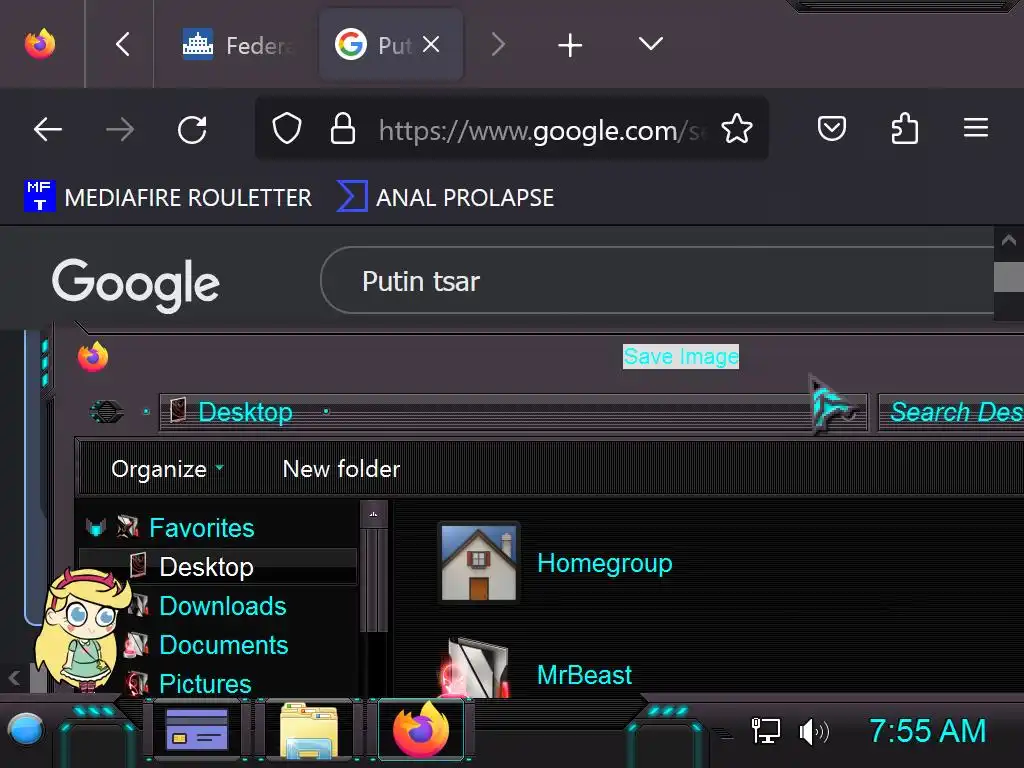Click the dialog's back navigation hexagon button
The width and height of the screenshot is (1024, 768).
(106, 411)
